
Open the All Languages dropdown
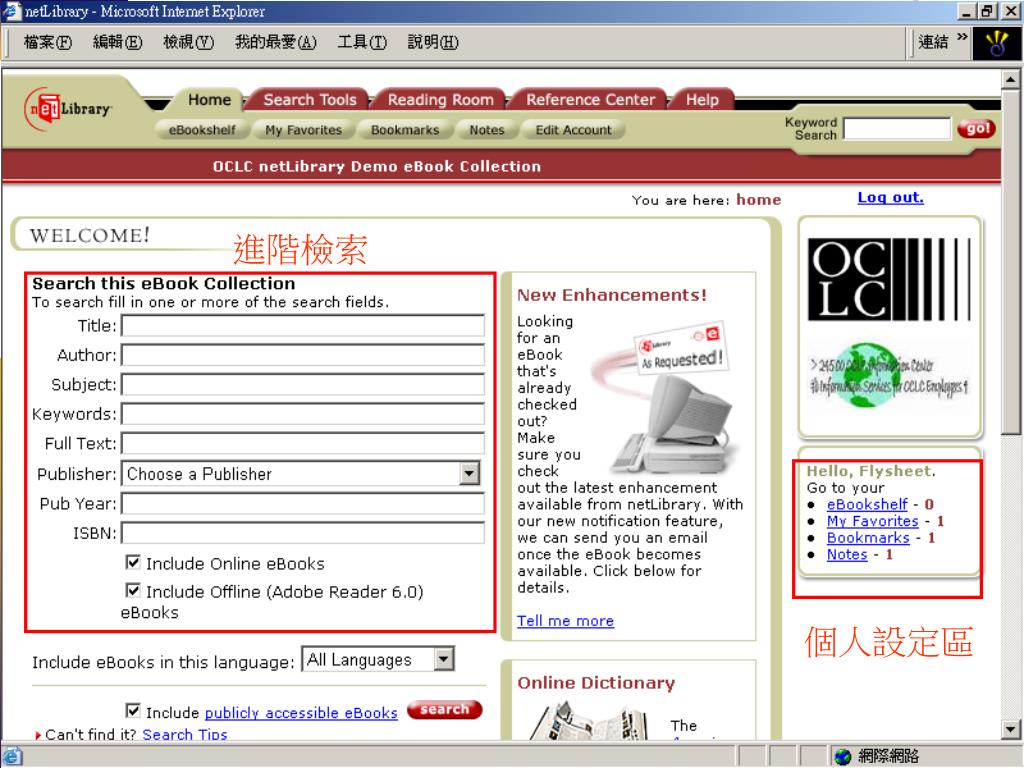pos(443,659)
